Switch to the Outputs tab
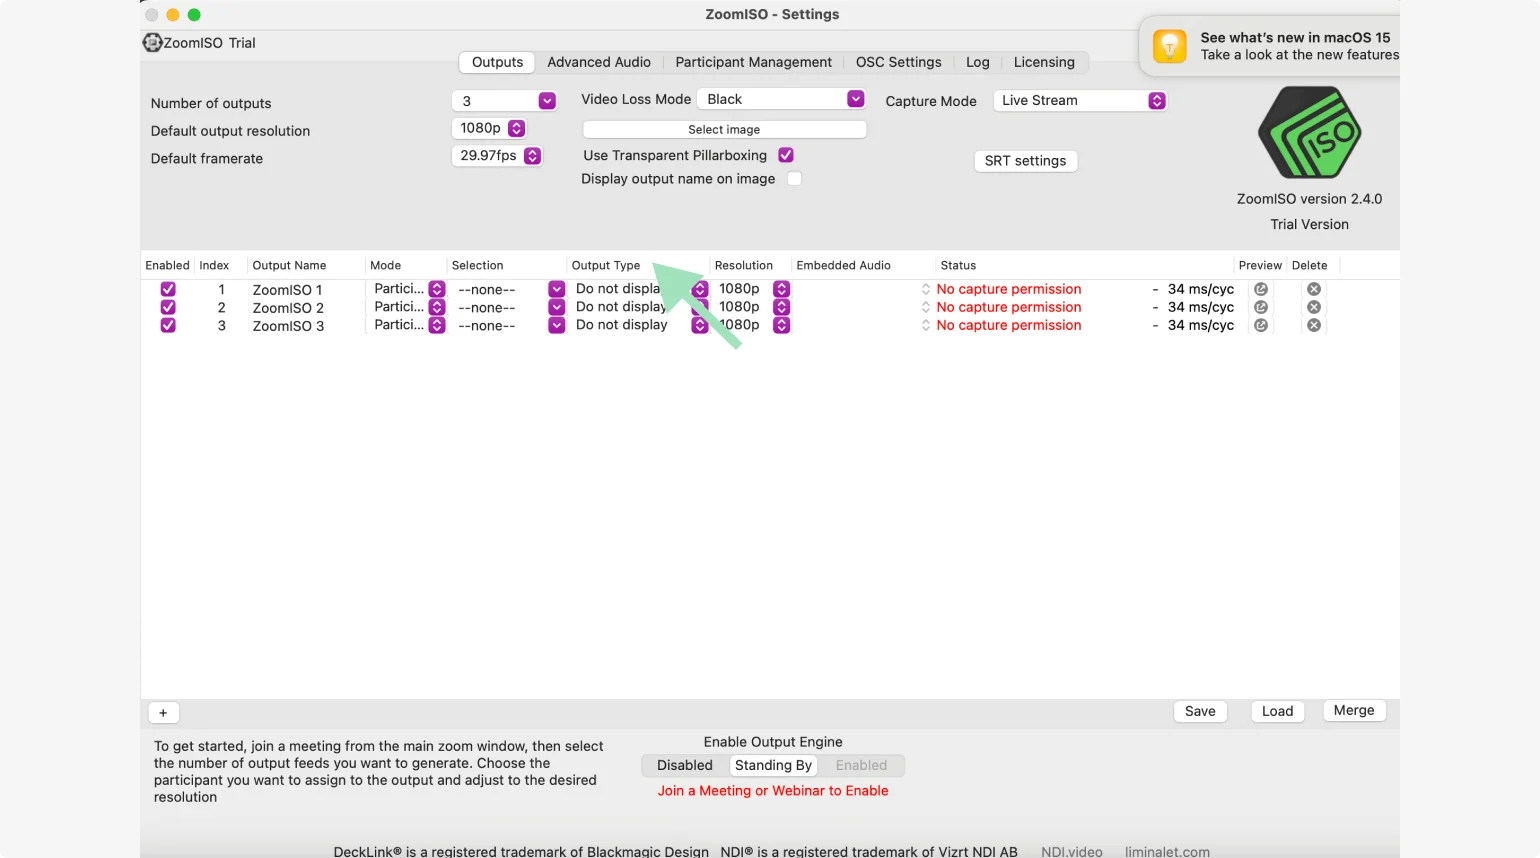The image size is (1540, 858). (x=497, y=62)
